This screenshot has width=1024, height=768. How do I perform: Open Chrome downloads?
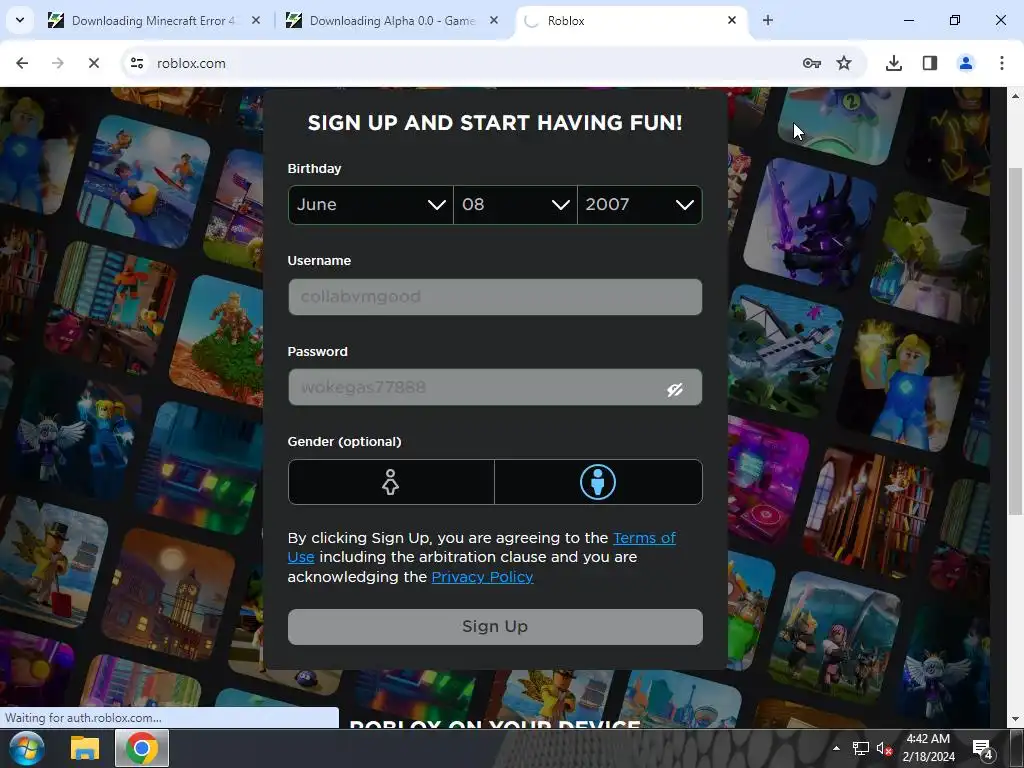(x=894, y=63)
